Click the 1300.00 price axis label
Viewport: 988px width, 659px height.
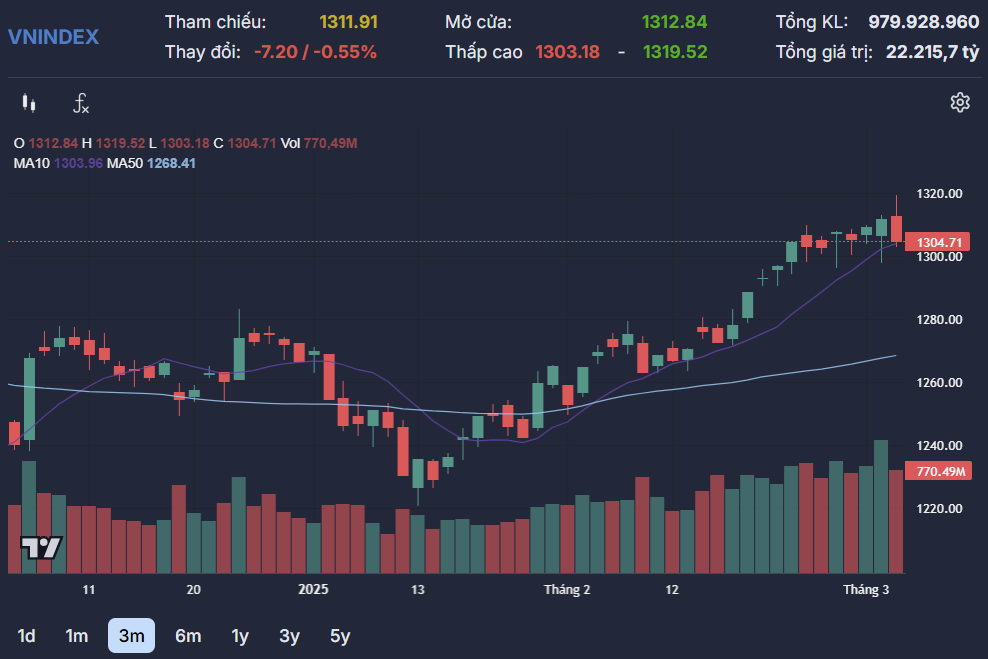point(939,256)
